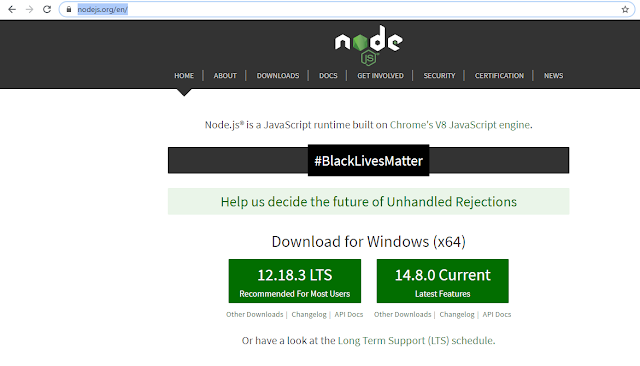View the Changelog under the Current button
Screen dimensions: 640x366
[x=457, y=315]
